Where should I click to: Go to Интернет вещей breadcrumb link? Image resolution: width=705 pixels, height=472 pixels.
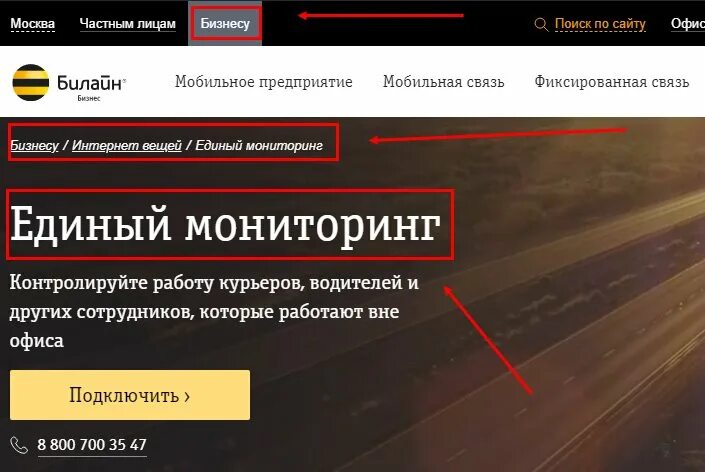pos(127,145)
